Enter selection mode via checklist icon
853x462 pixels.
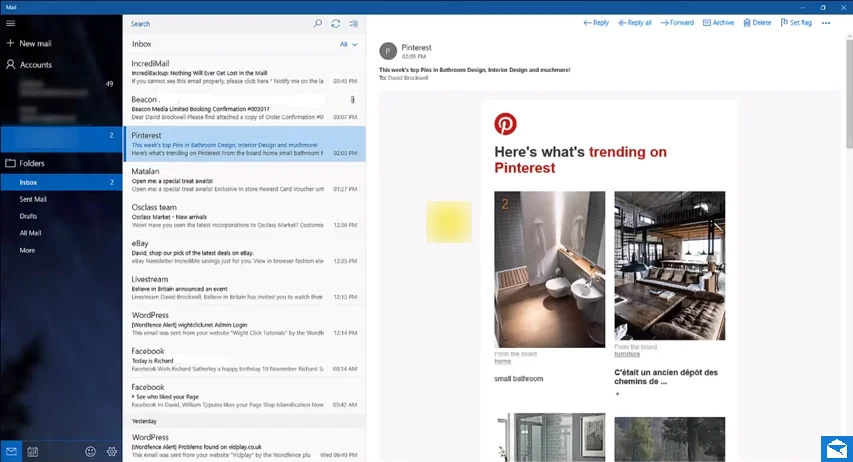coord(353,23)
